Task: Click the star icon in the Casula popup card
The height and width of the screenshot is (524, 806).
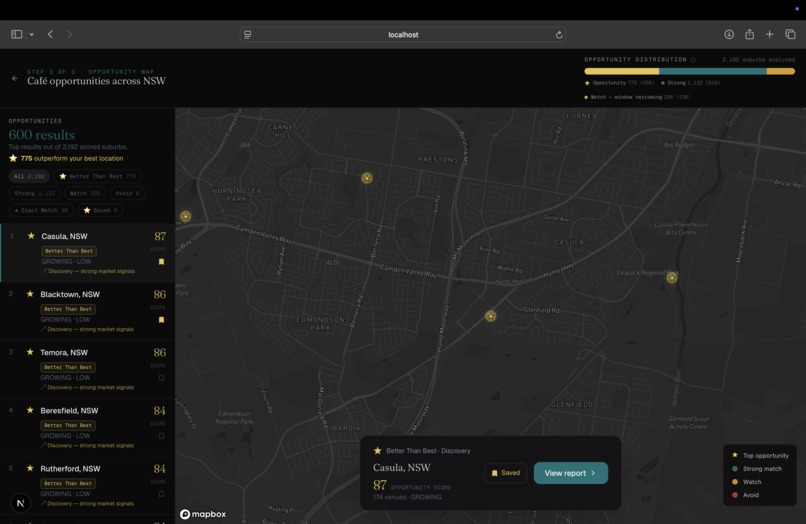Action: pos(378,450)
